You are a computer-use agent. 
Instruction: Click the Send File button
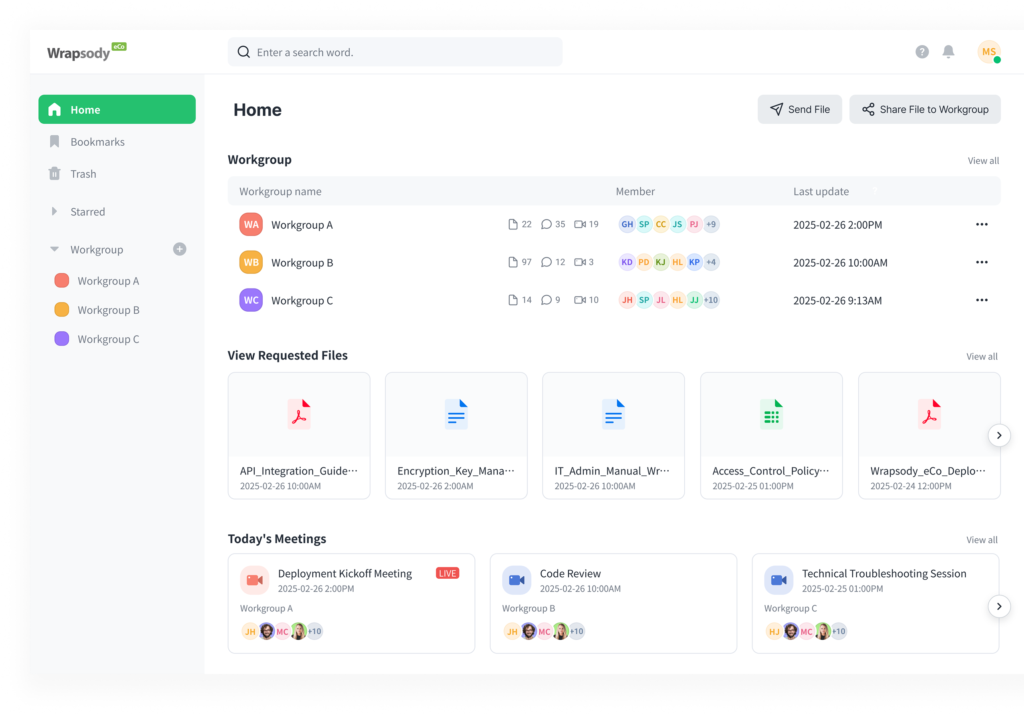(x=799, y=109)
